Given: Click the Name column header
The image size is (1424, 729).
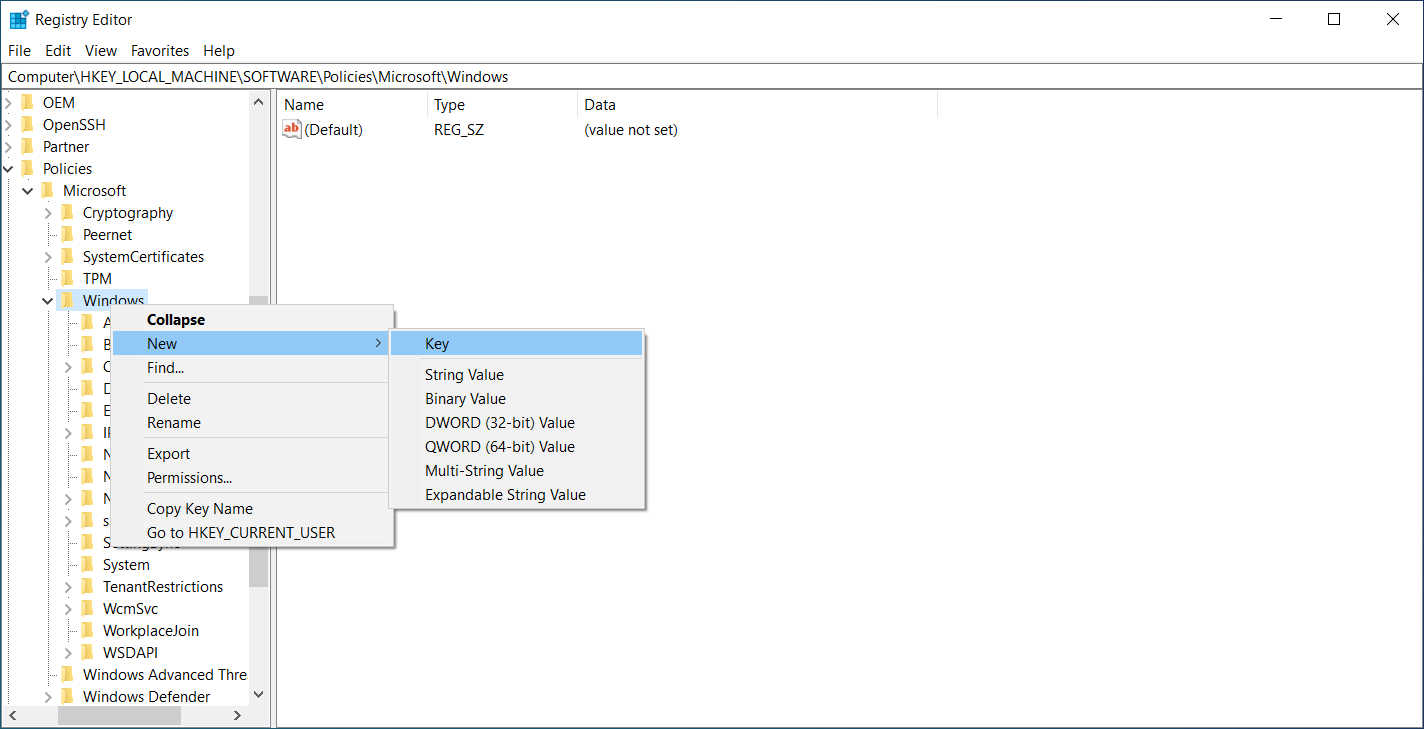Looking at the screenshot, I should coord(353,104).
